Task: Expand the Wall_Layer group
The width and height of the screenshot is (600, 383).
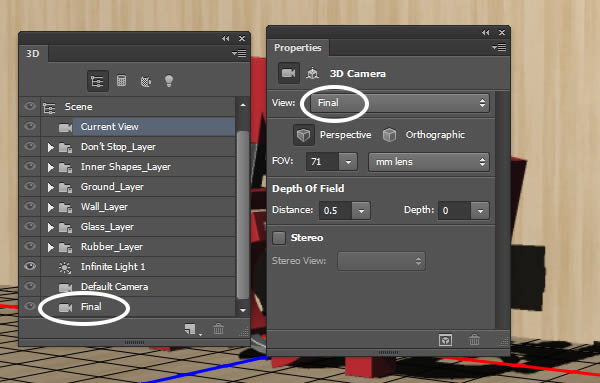Action: click(51, 207)
